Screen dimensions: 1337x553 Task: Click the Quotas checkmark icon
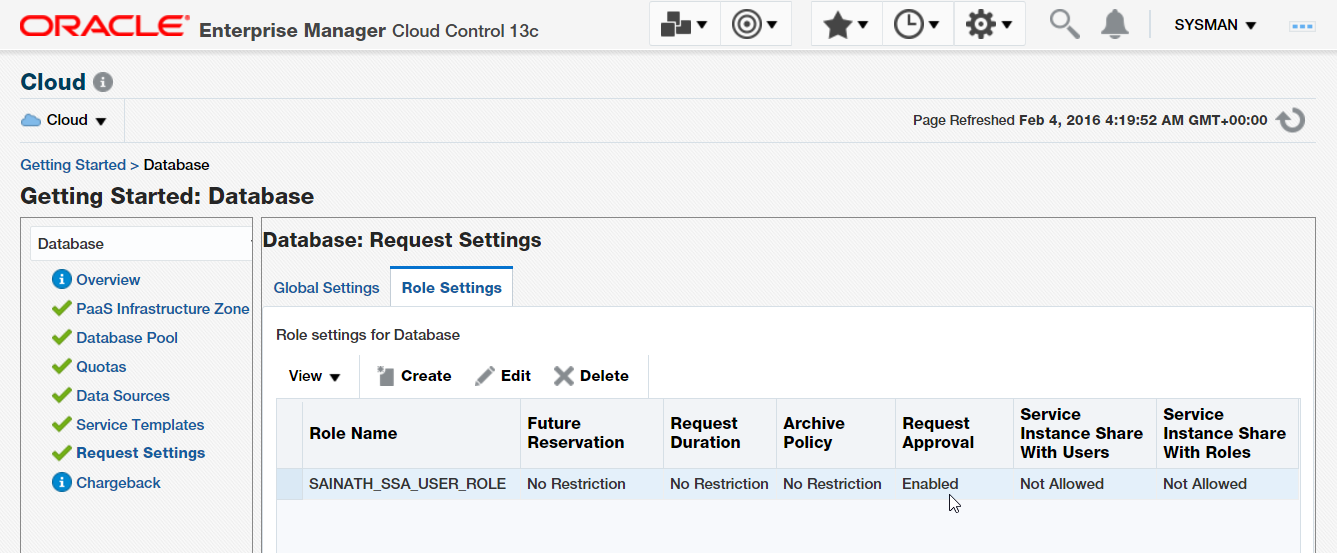click(62, 367)
